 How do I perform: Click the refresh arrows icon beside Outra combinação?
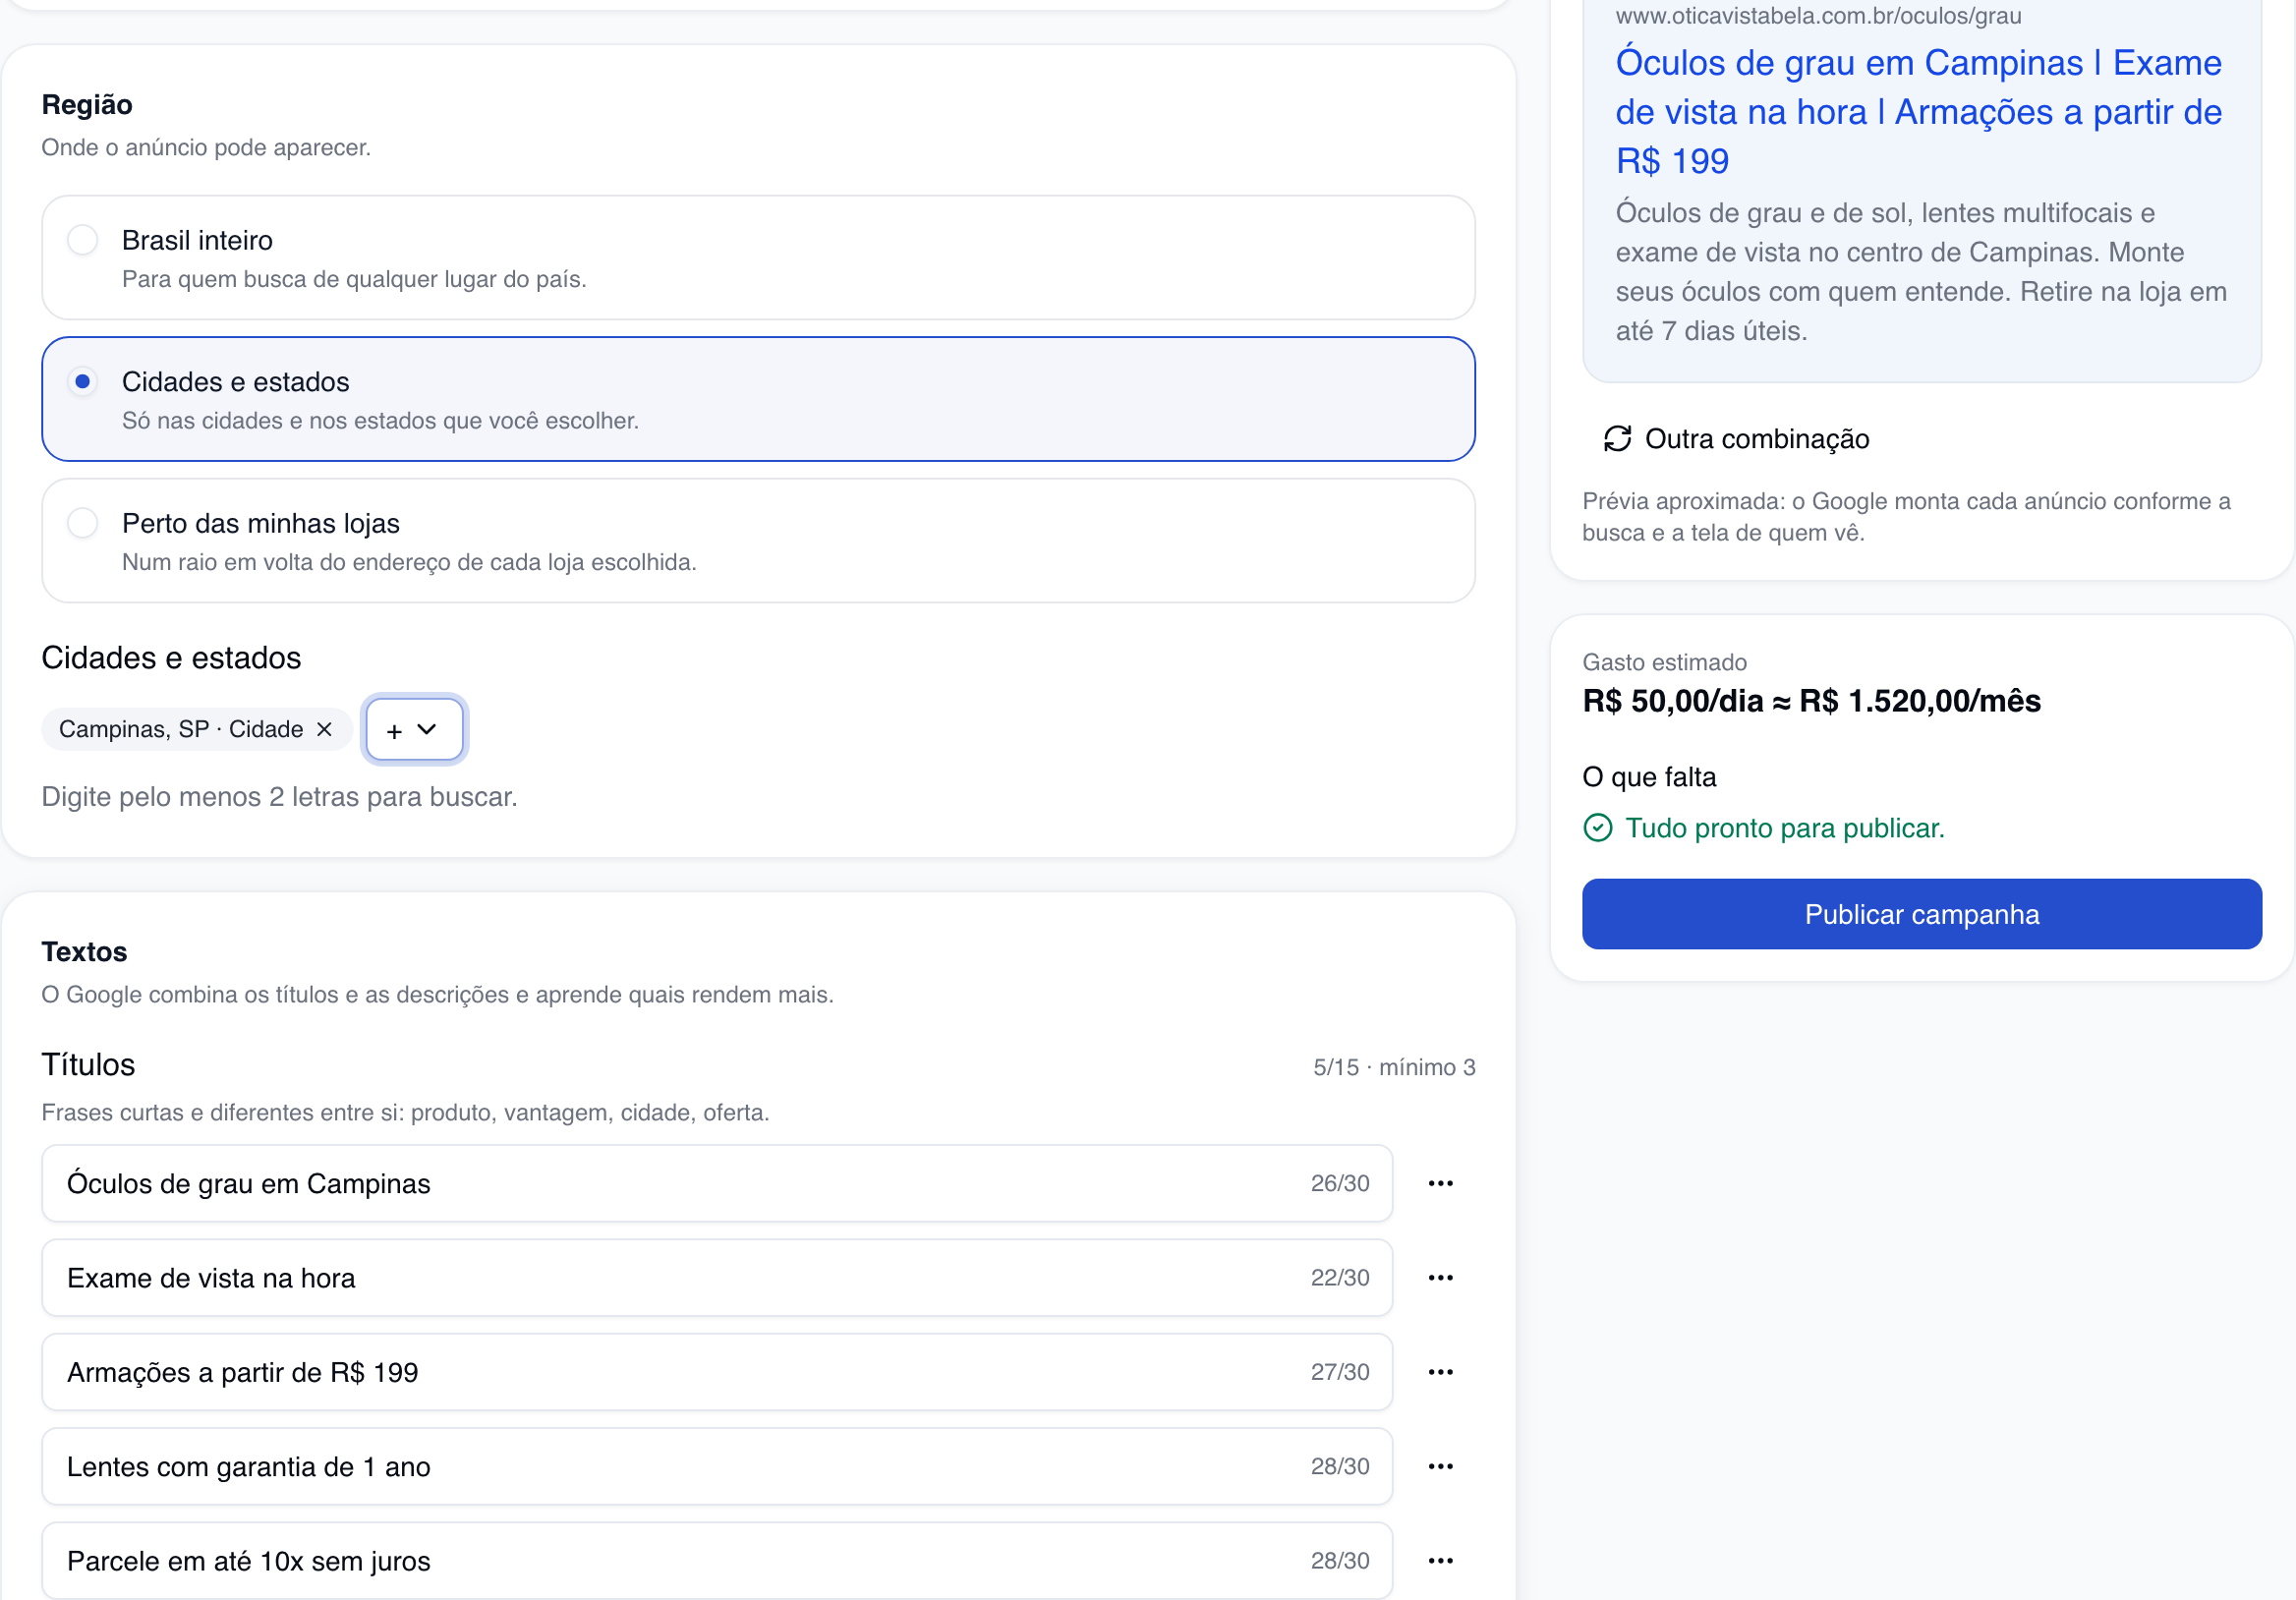(x=1617, y=439)
